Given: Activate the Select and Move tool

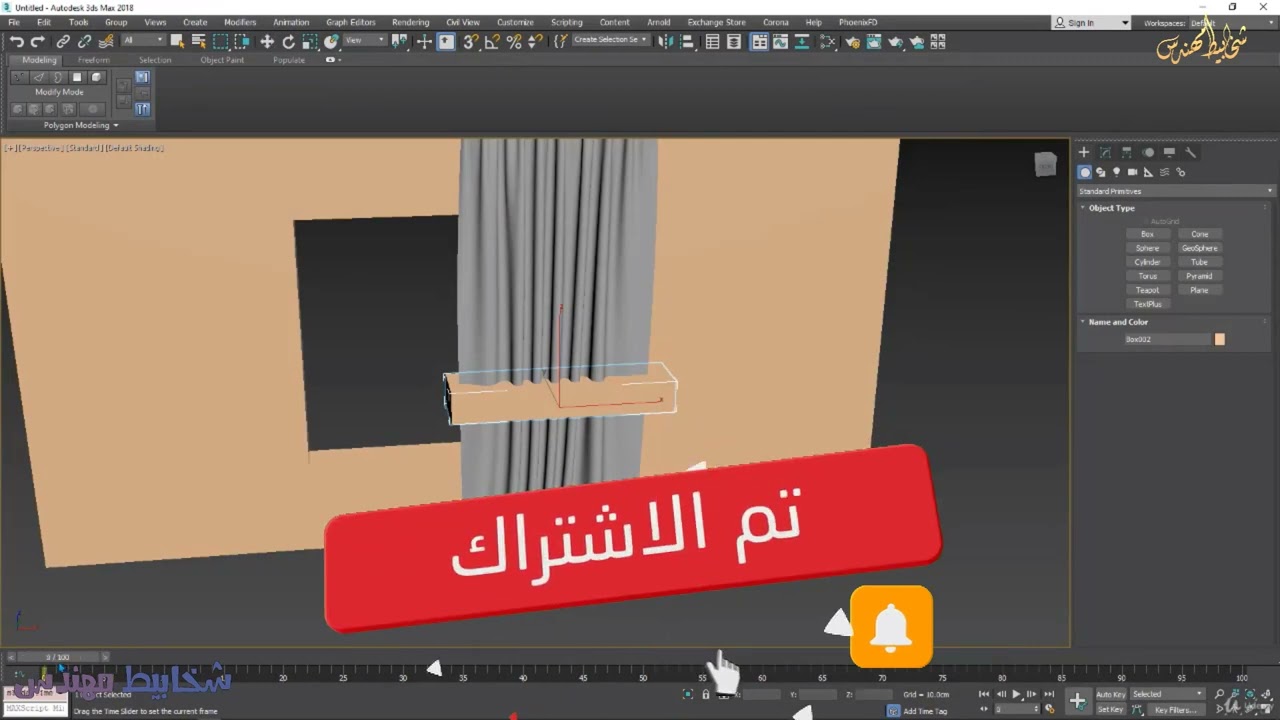Looking at the screenshot, I should coord(267,41).
